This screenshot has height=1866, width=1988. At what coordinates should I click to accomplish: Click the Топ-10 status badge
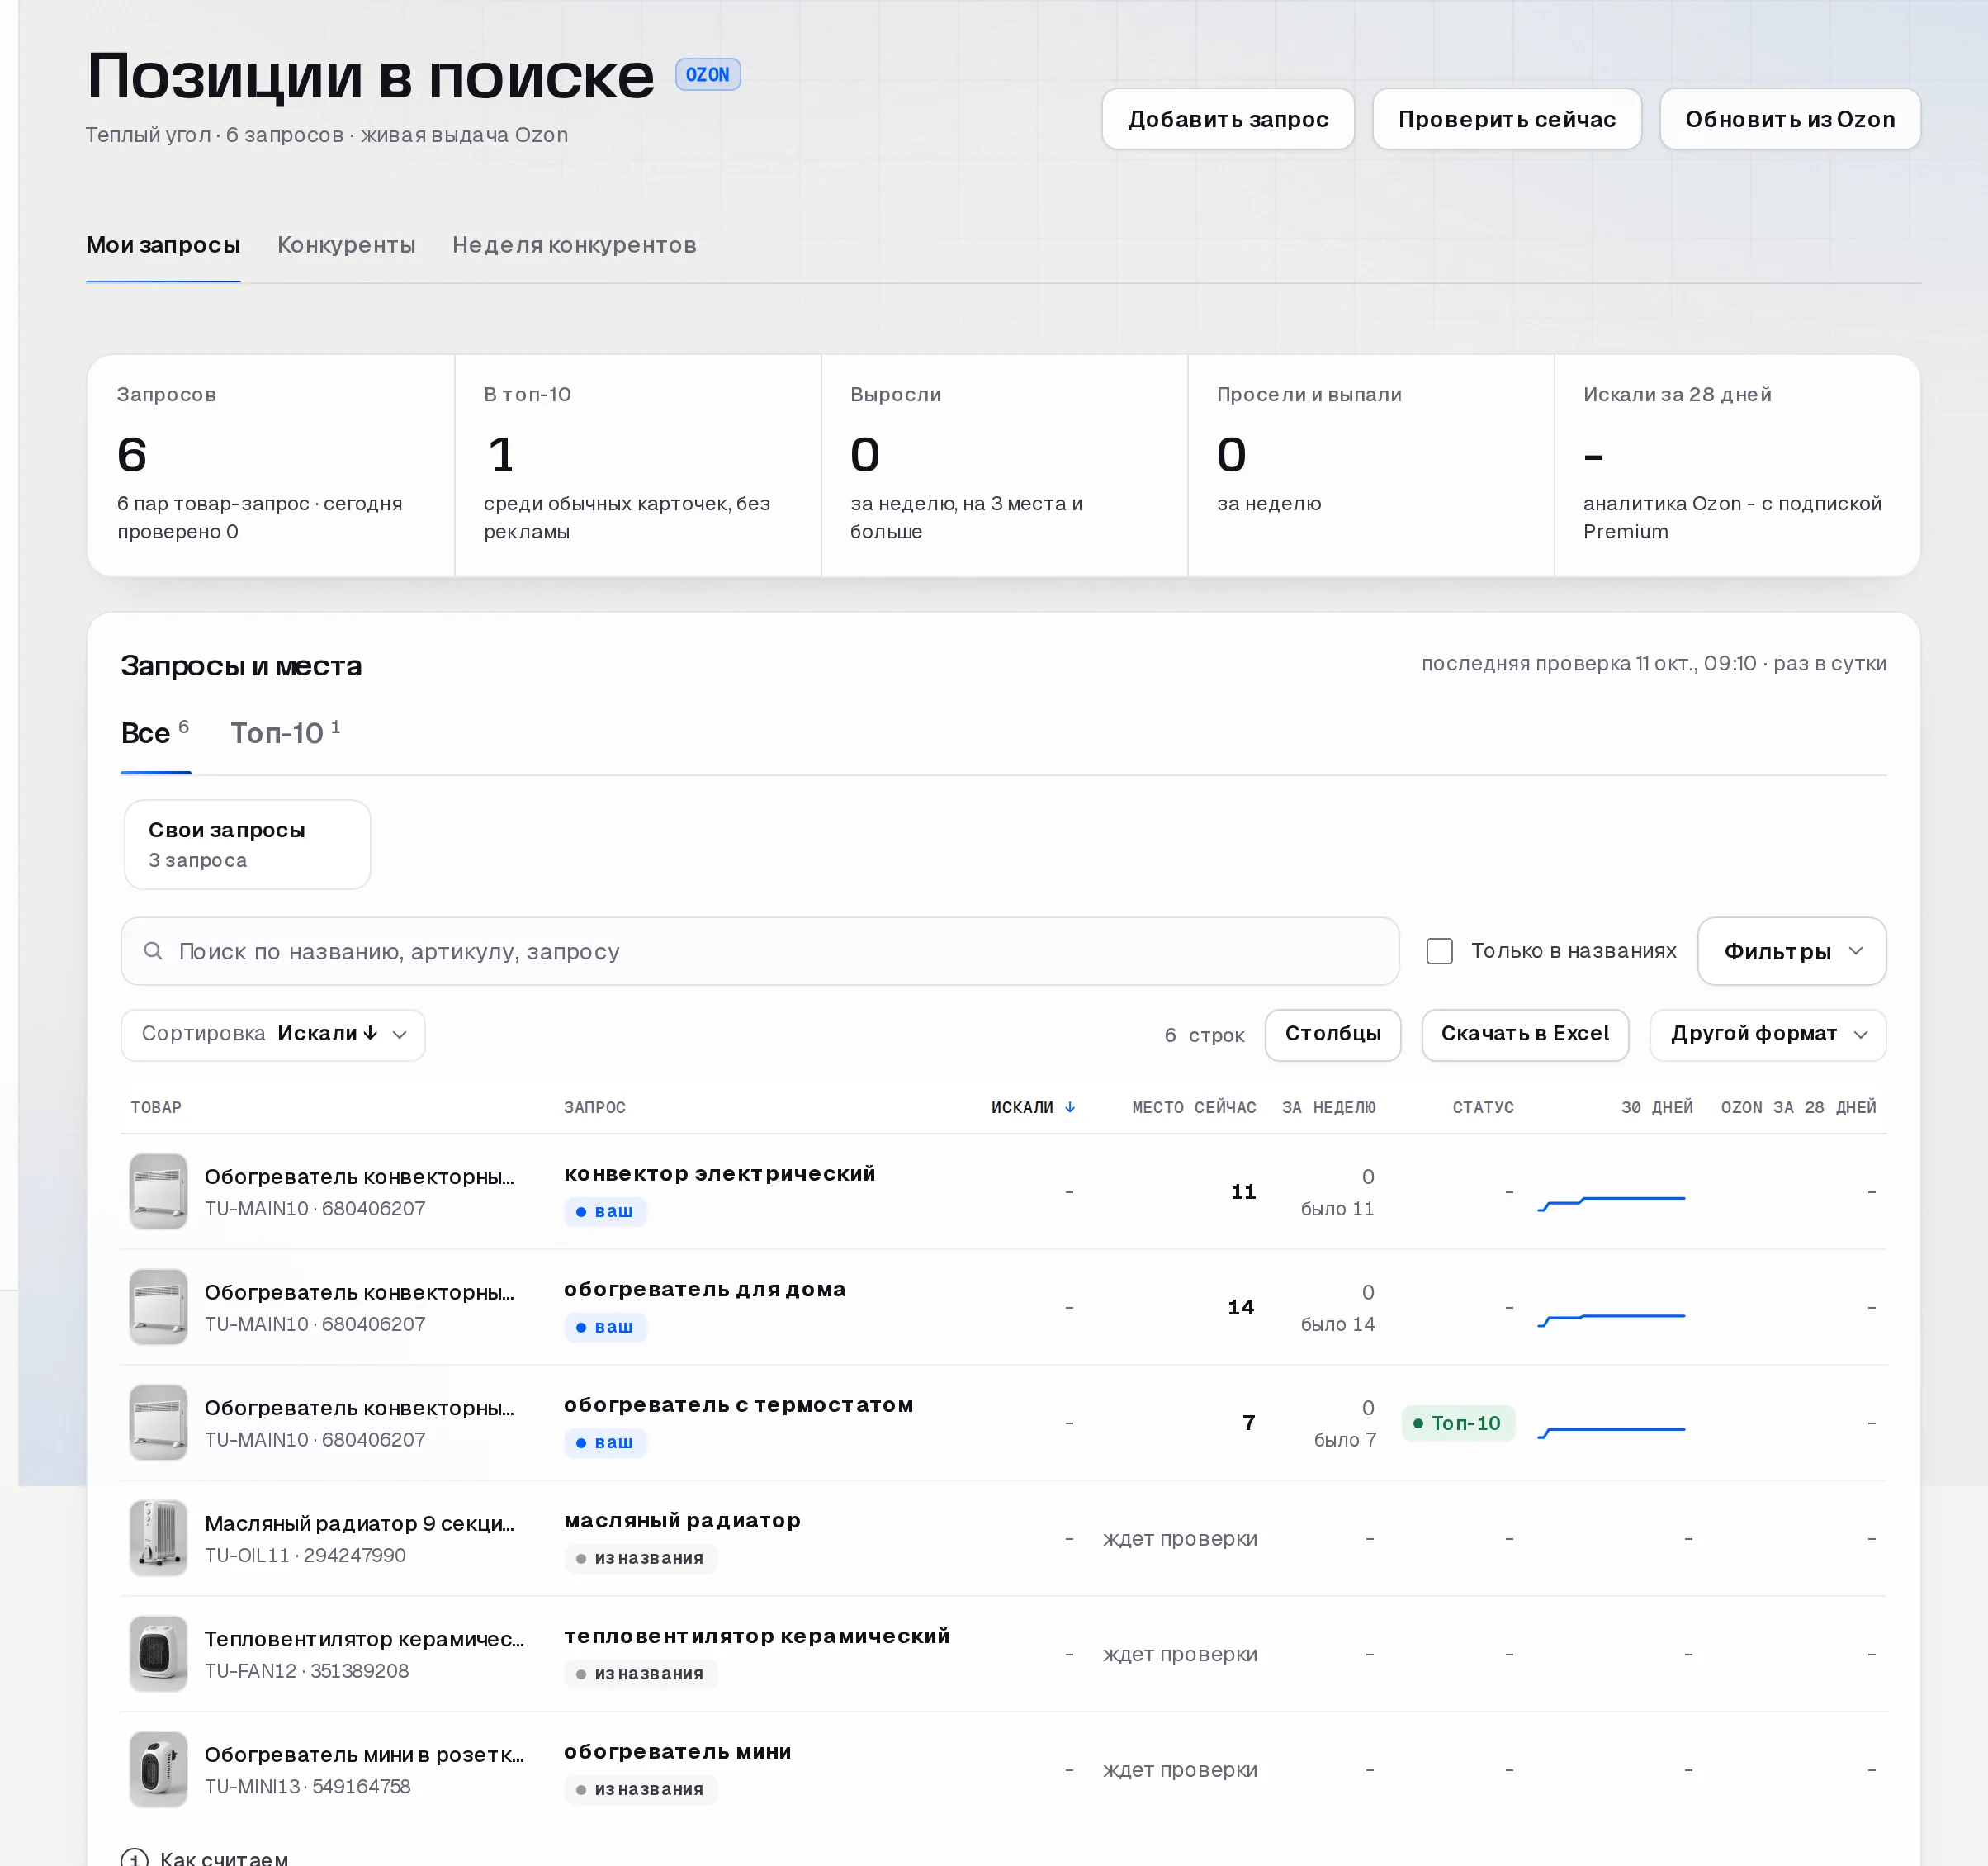point(1458,1423)
